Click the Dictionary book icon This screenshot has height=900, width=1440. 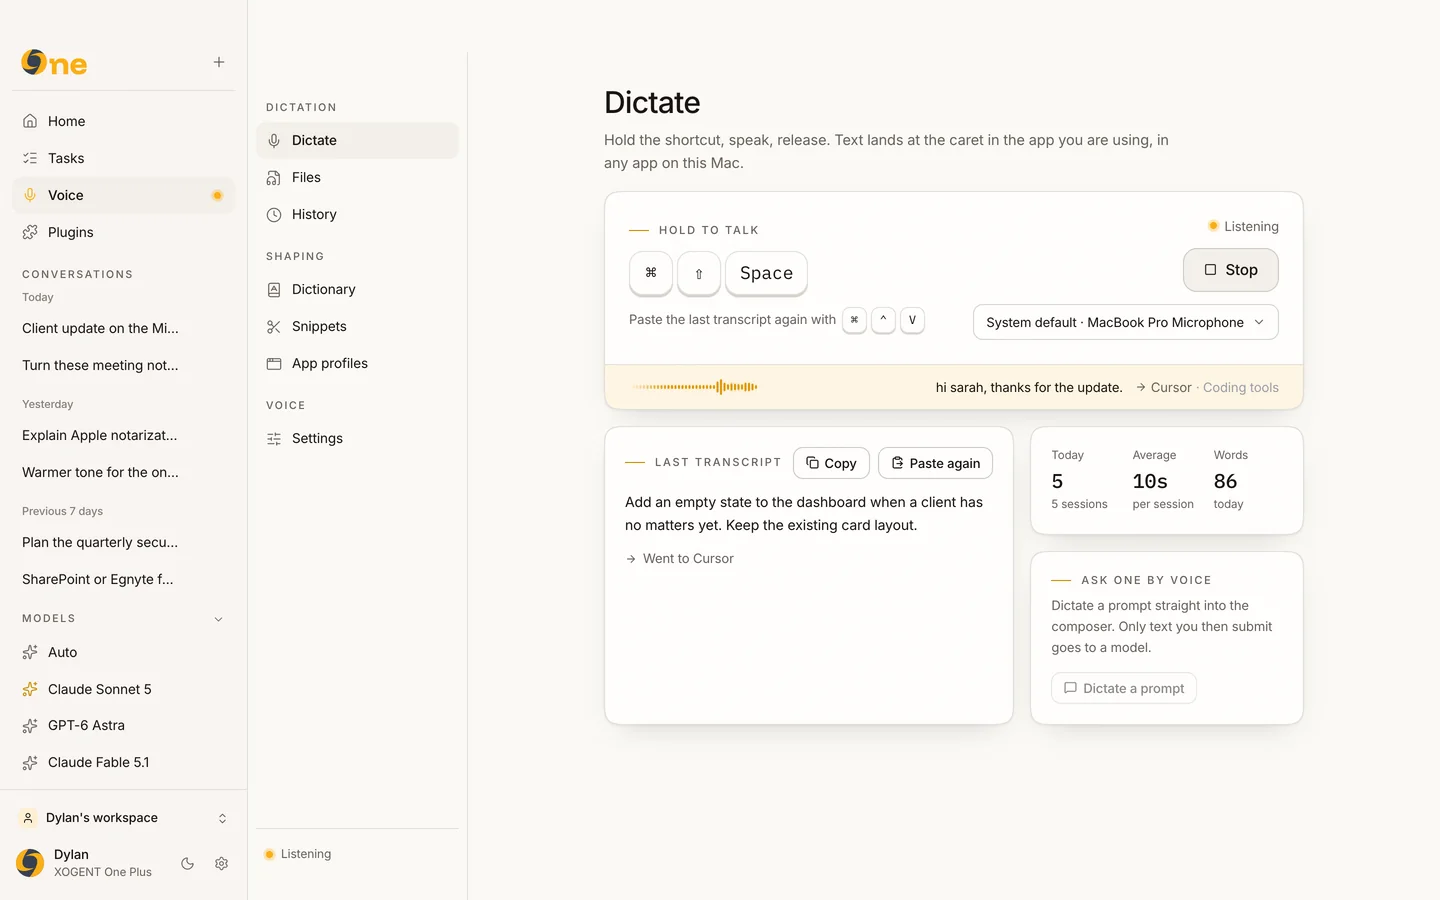point(274,290)
